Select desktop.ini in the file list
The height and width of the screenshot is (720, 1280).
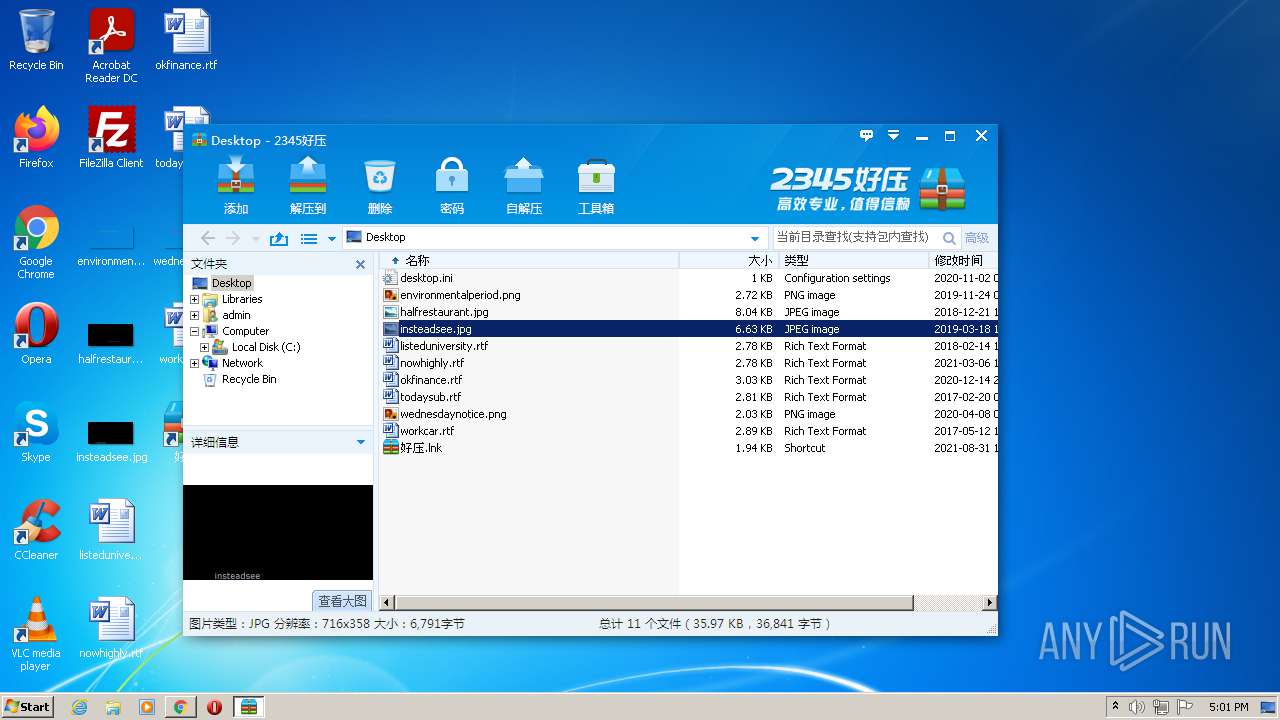click(690, 278)
